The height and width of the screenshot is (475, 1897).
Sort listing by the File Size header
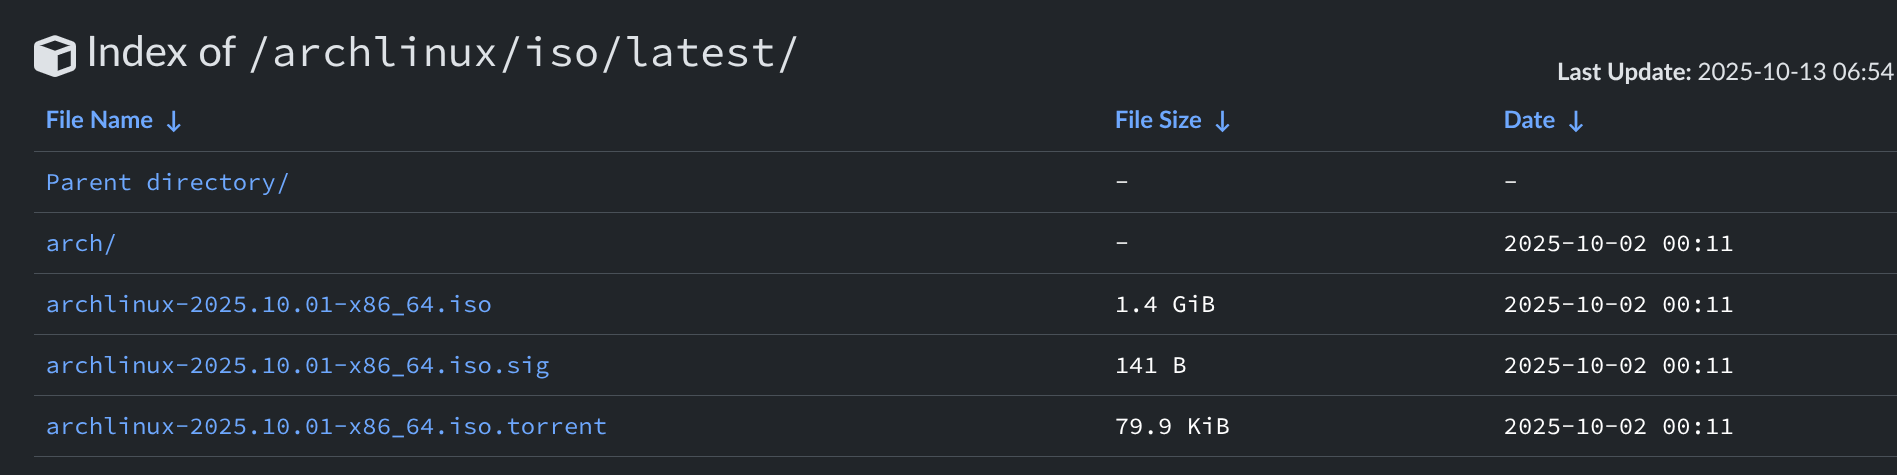pos(1158,120)
